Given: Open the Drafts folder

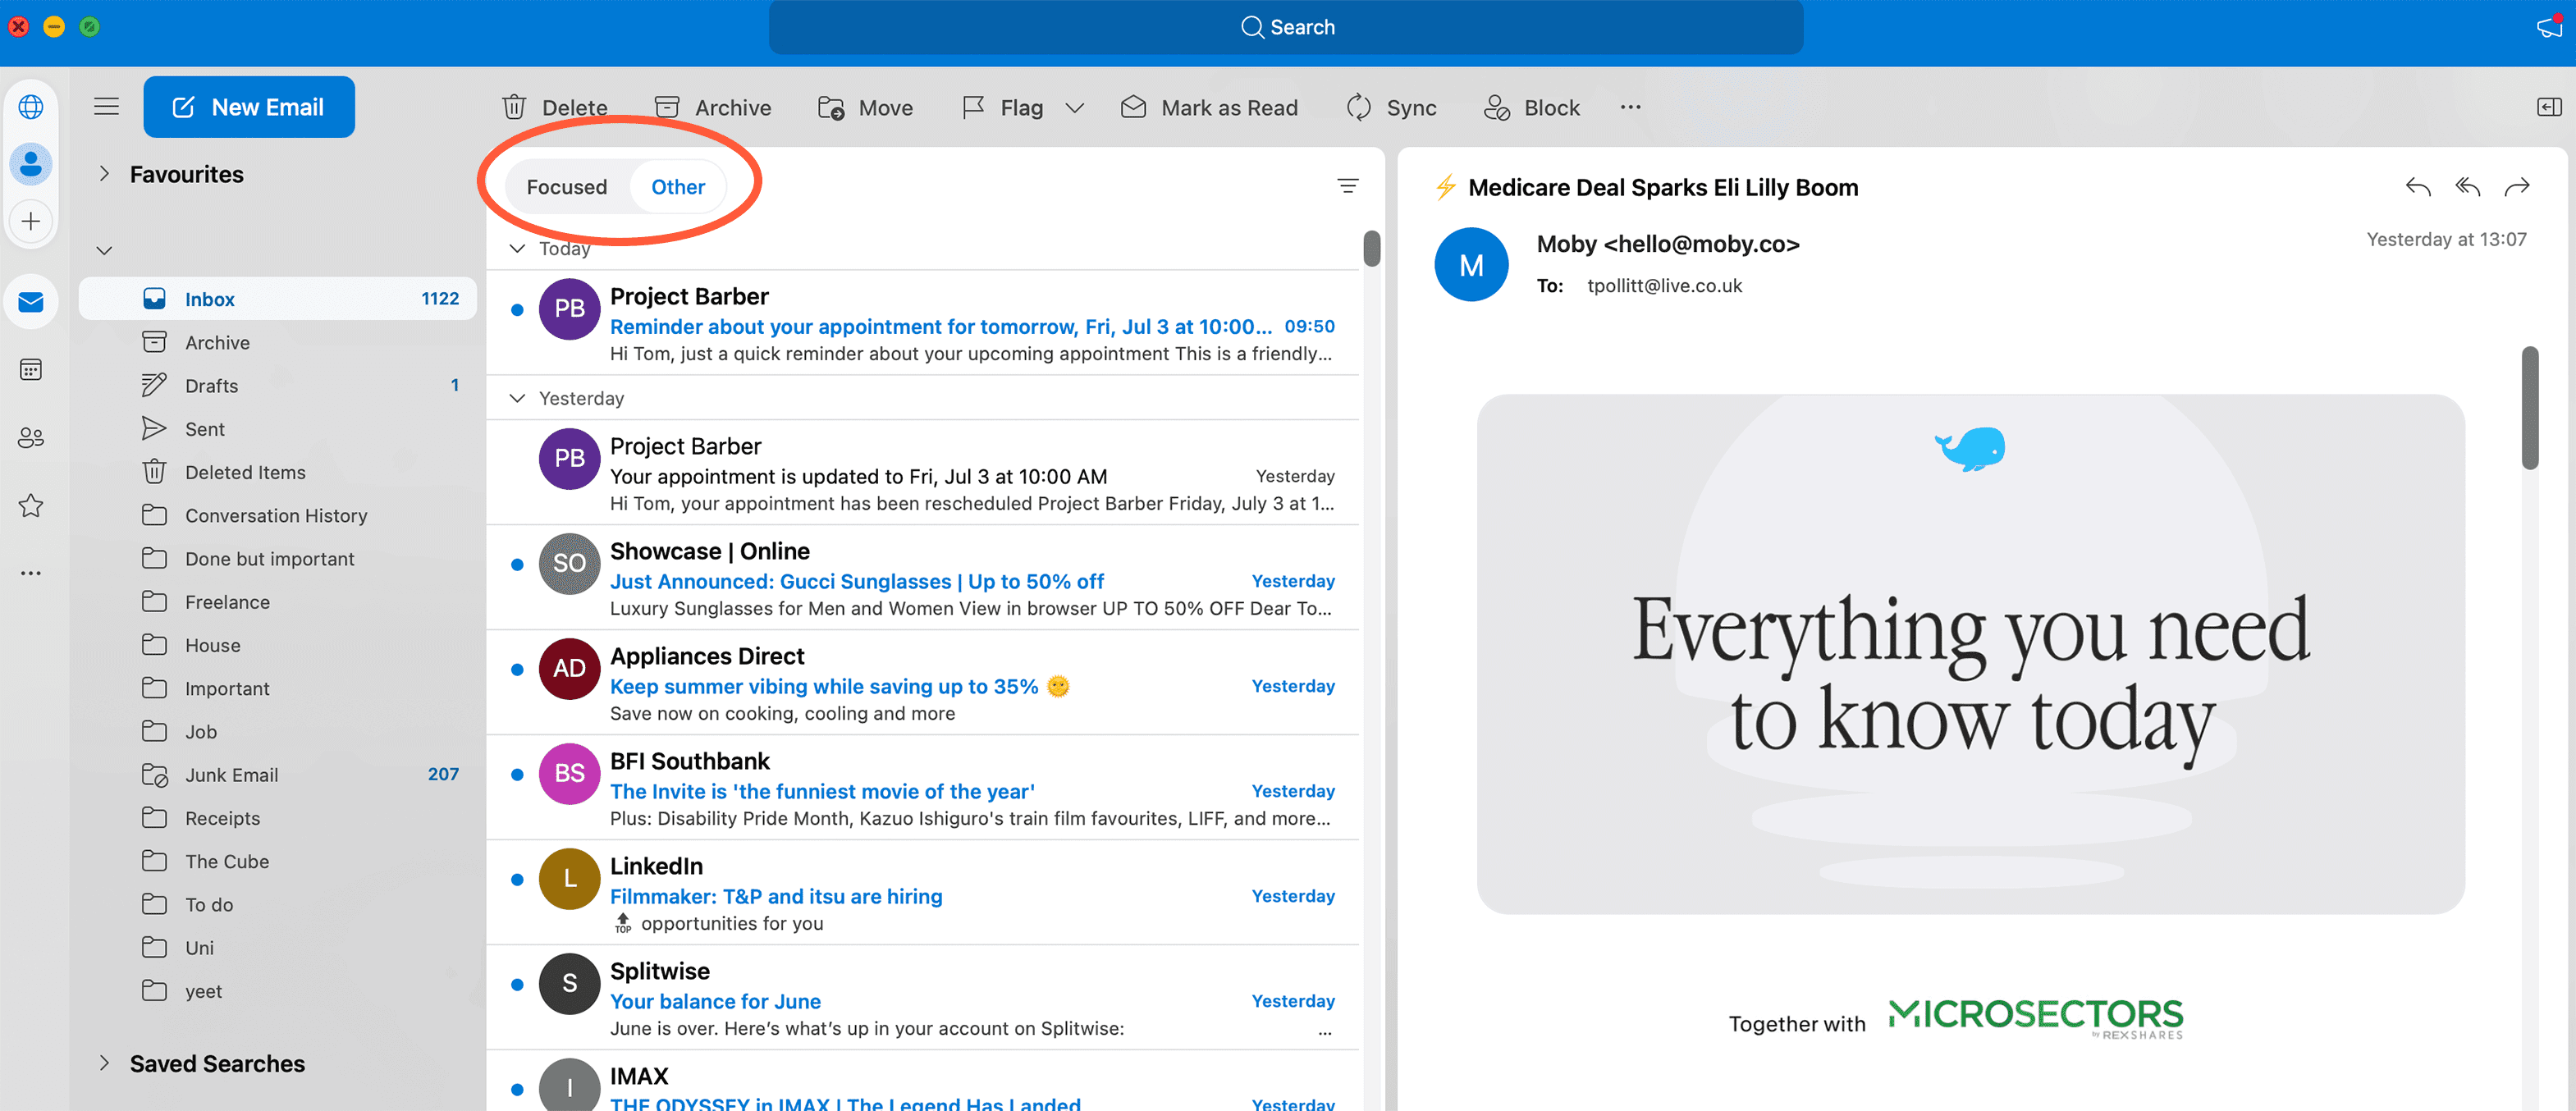Looking at the screenshot, I should click(278, 385).
